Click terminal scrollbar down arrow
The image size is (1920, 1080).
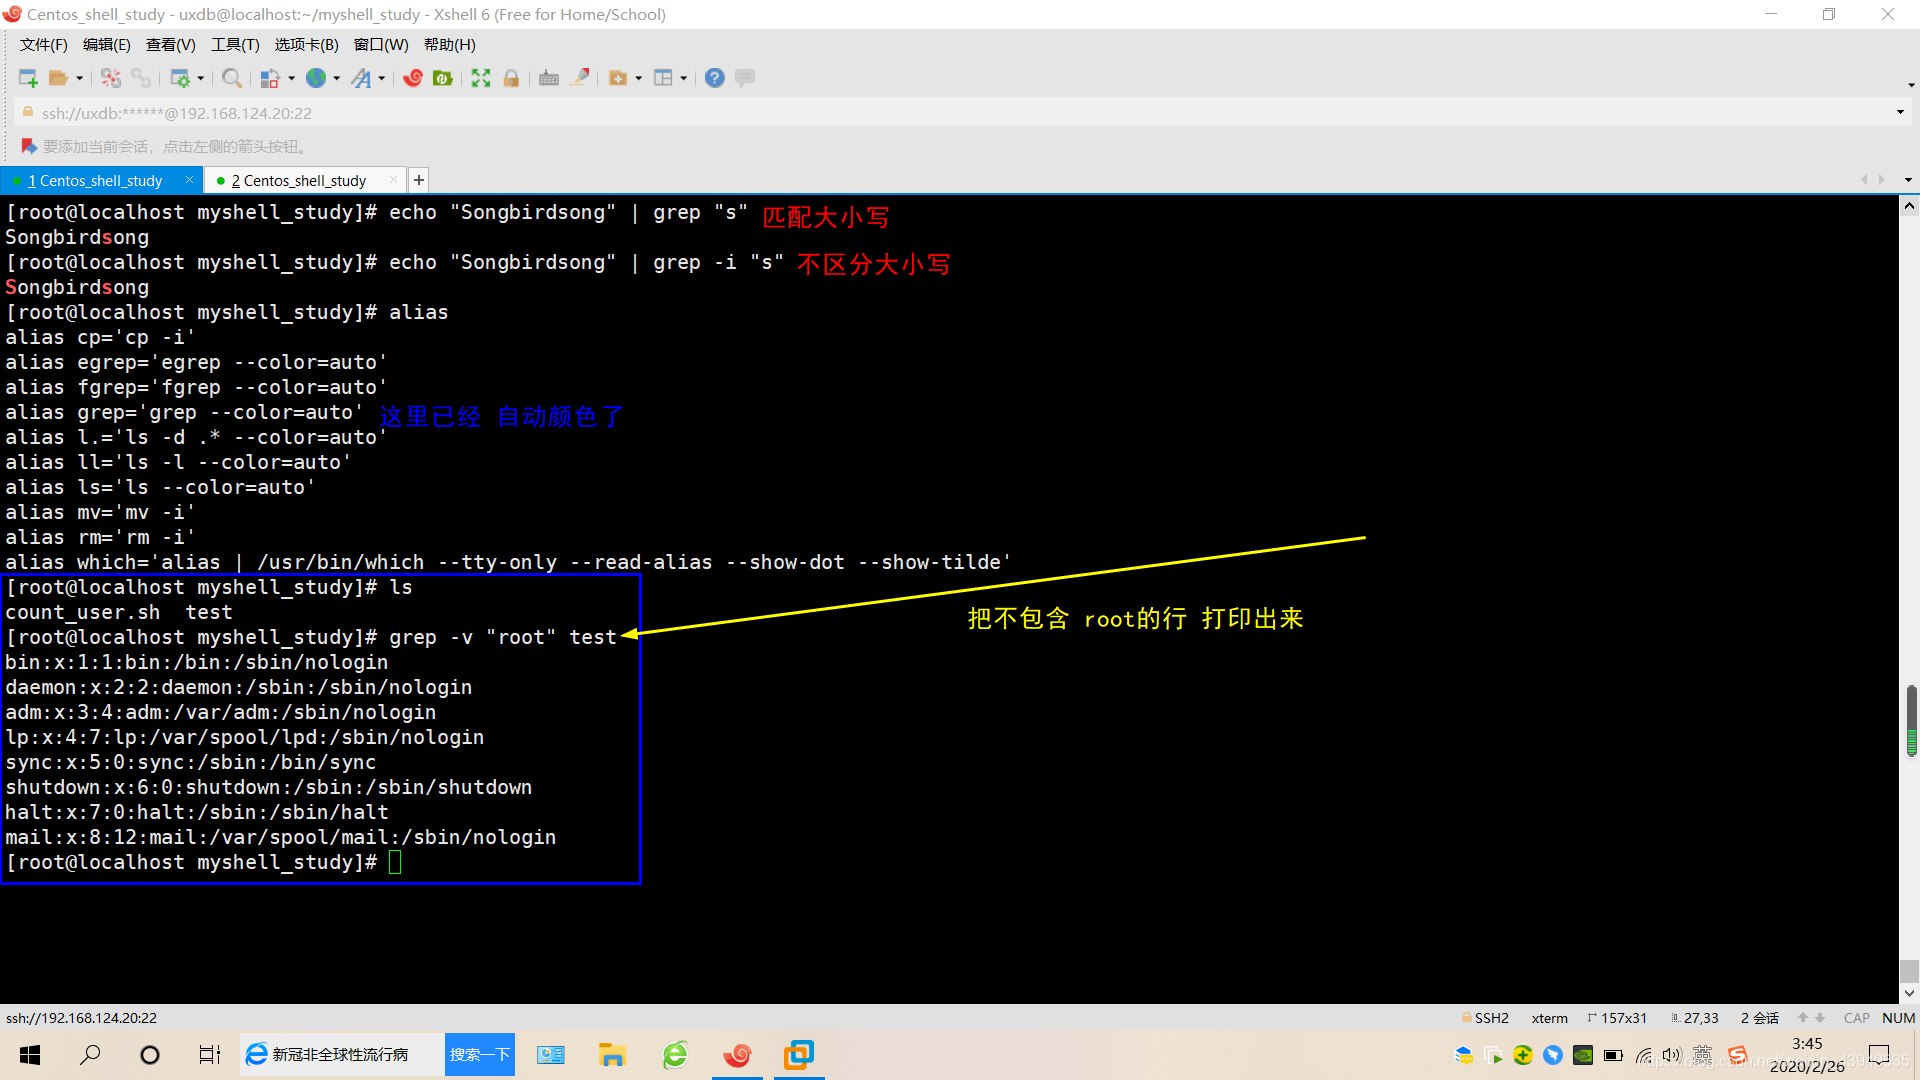coord(1909,994)
